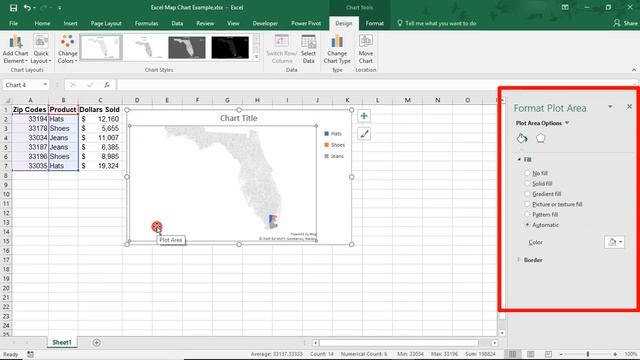Screen dimensions: 640x360
Task: Click the Ribbon Display Options icon
Action: tap(565, 7)
